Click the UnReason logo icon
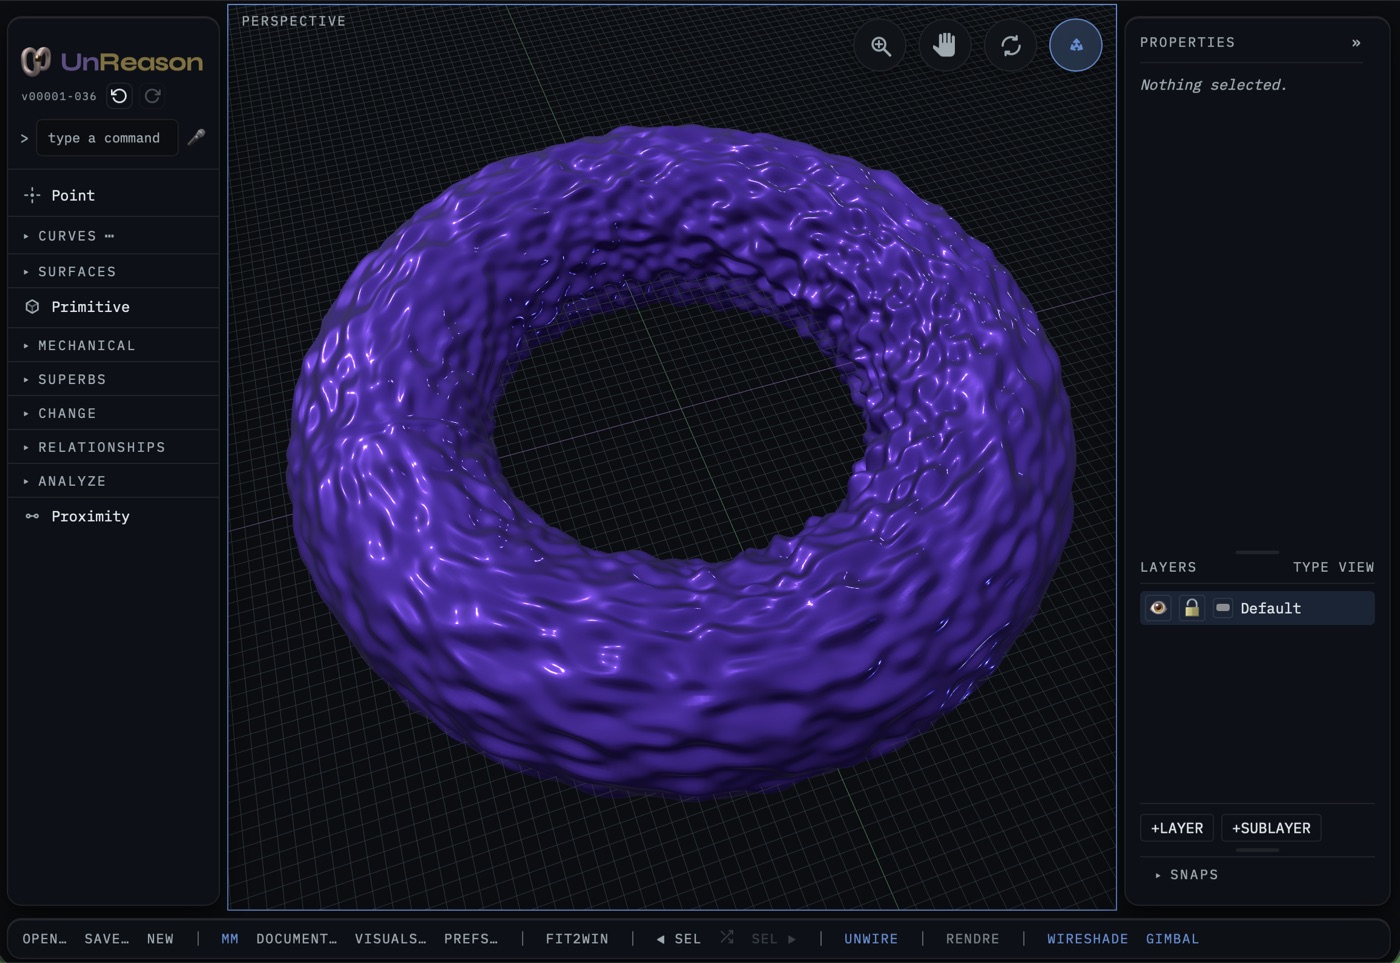 (36, 61)
